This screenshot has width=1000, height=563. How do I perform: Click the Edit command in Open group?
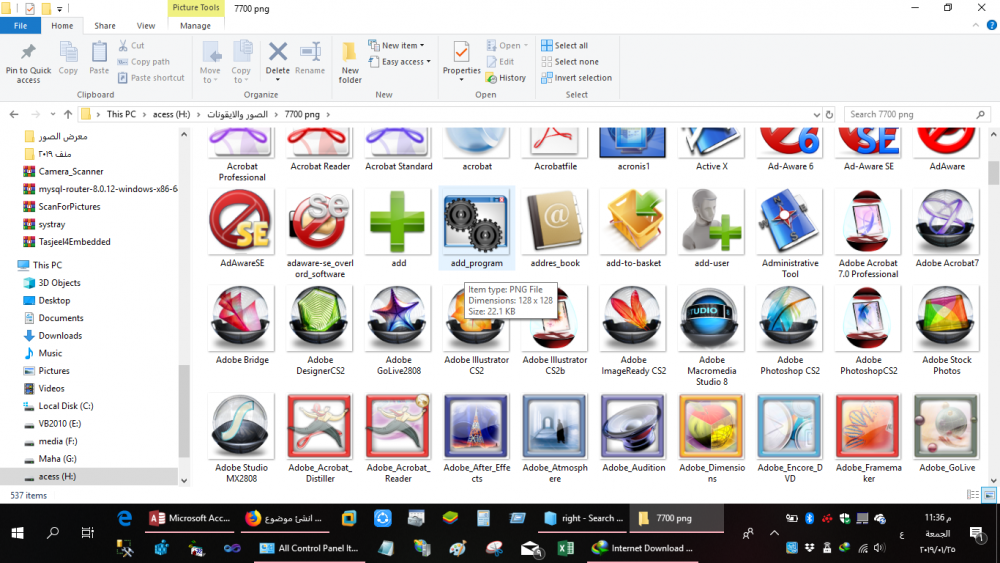pos(501,62)
